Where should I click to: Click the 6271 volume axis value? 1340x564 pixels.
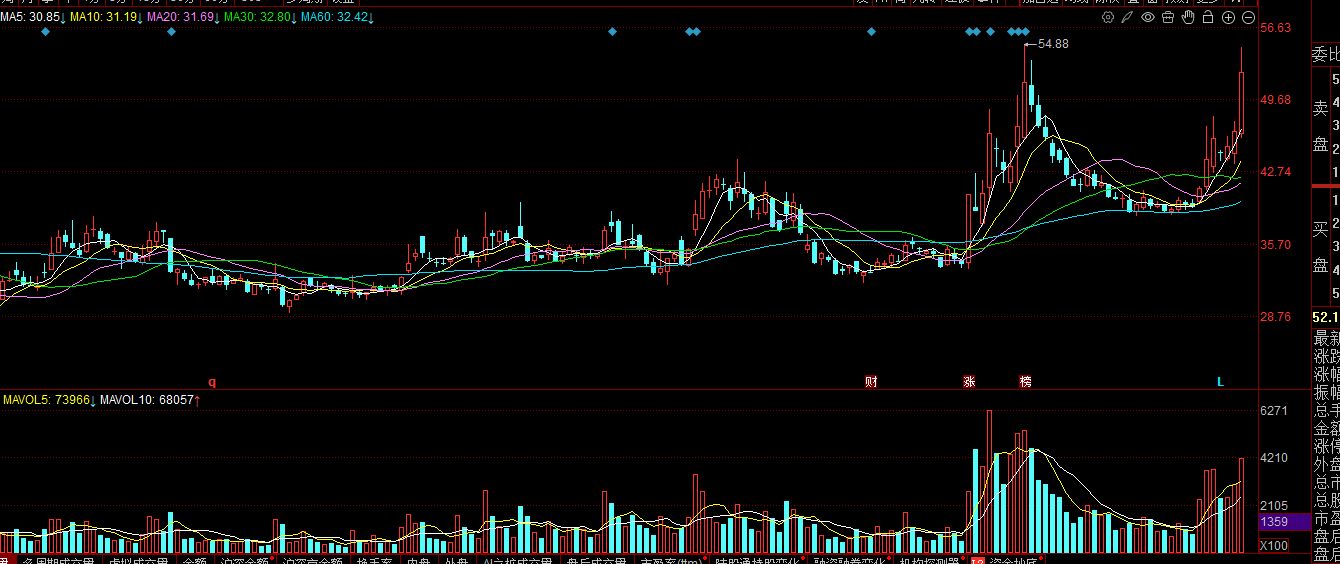(1274, 411)
